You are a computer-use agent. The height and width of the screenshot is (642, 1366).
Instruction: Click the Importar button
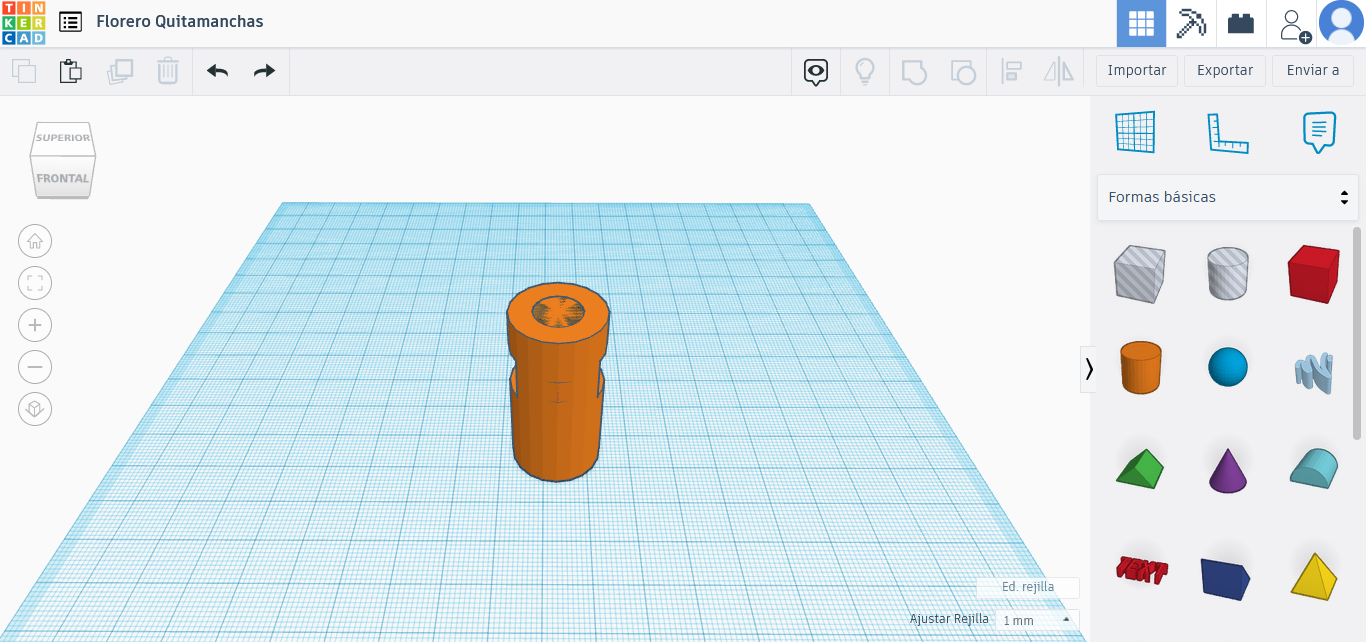tap(1137, 71)
